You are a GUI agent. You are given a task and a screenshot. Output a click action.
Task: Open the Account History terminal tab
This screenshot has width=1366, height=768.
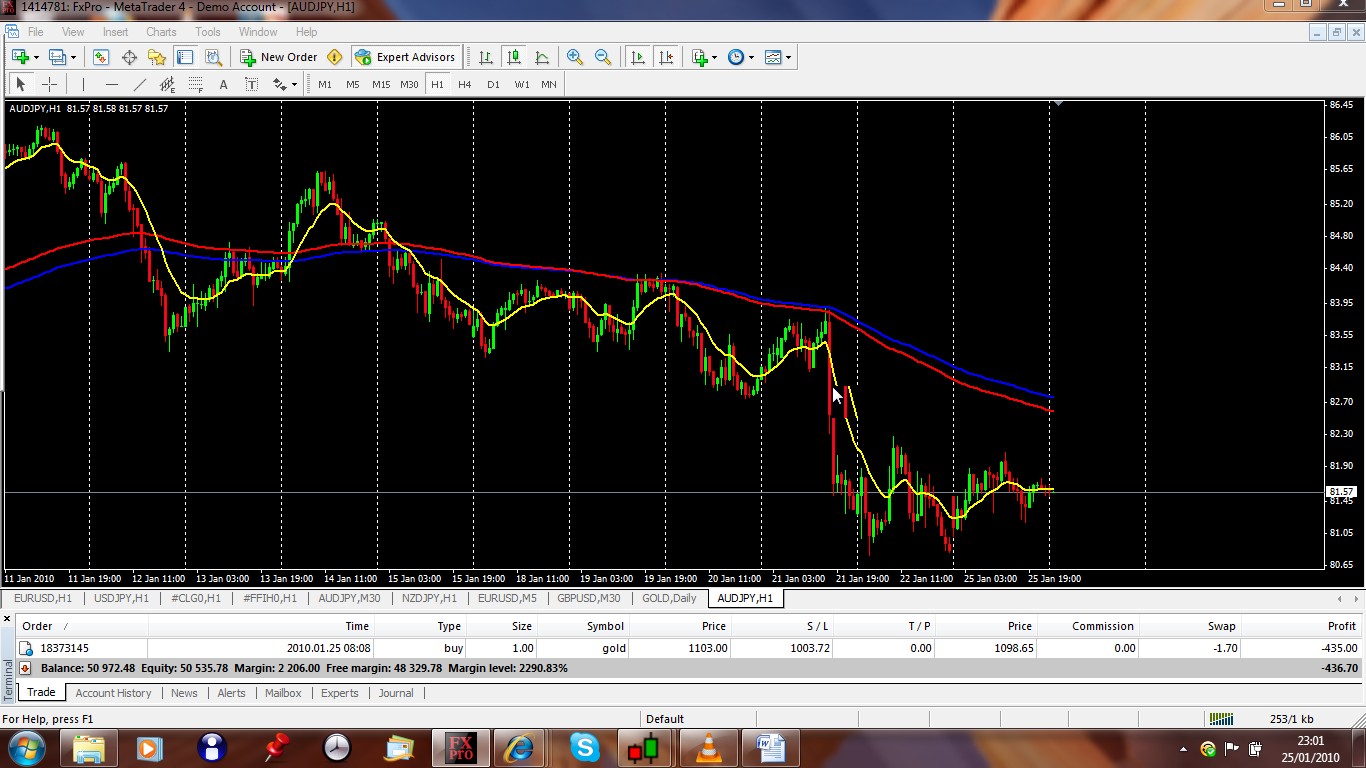[113, 693]
